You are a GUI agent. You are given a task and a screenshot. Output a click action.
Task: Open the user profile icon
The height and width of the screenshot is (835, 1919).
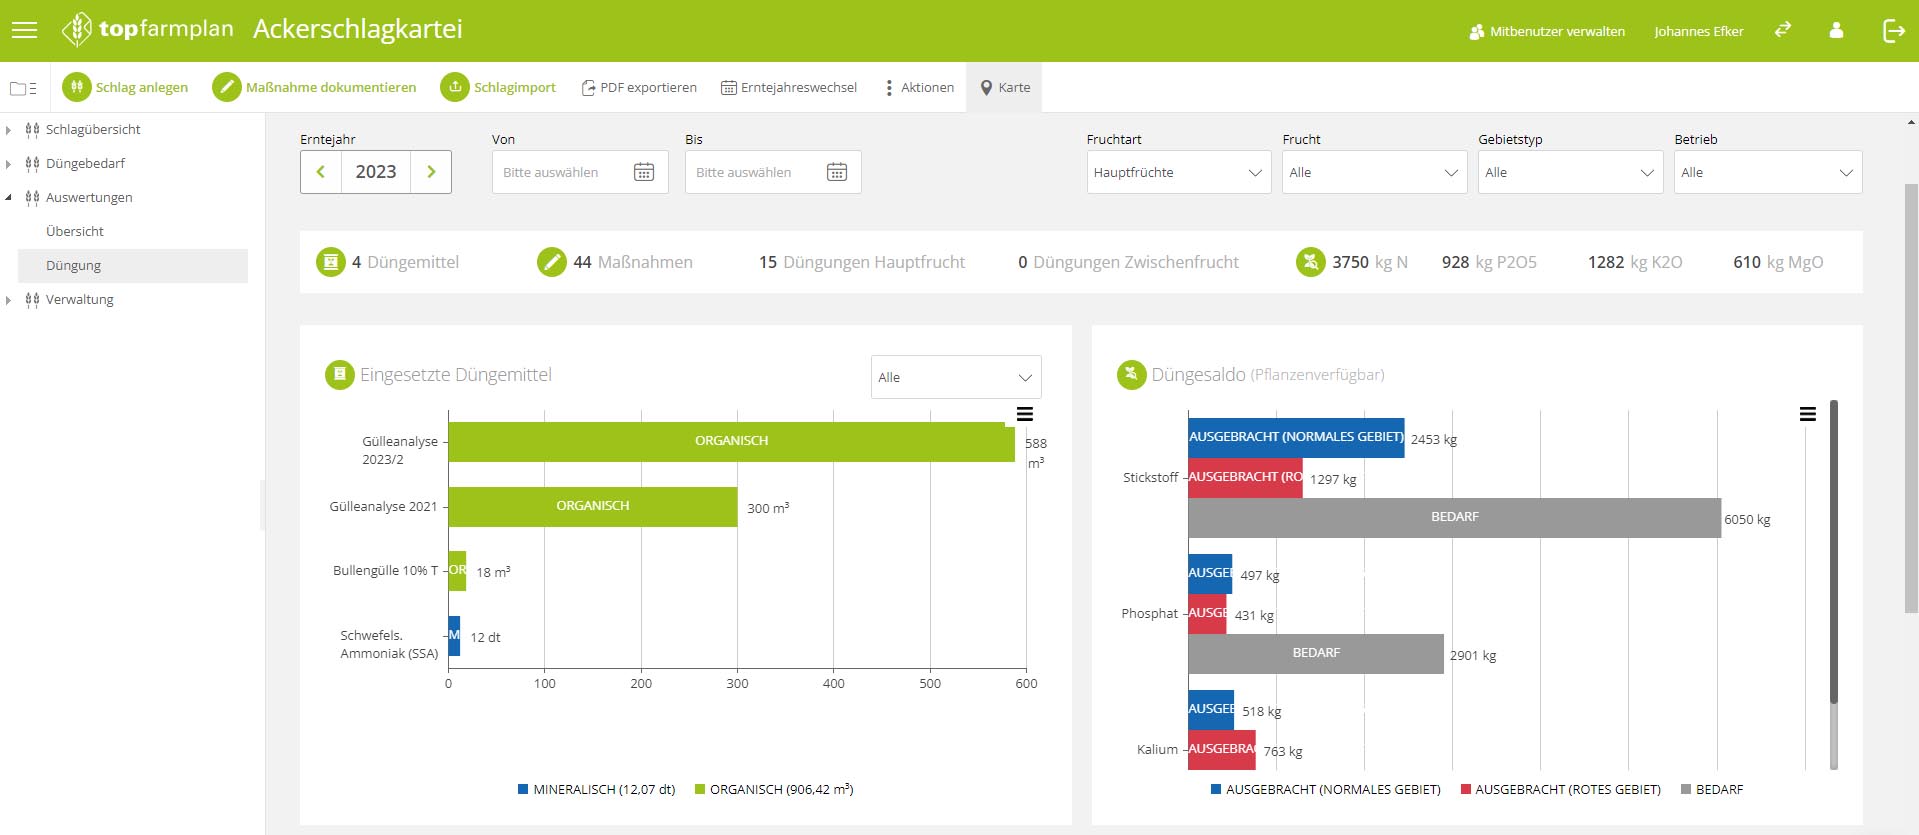point(1836,31)
